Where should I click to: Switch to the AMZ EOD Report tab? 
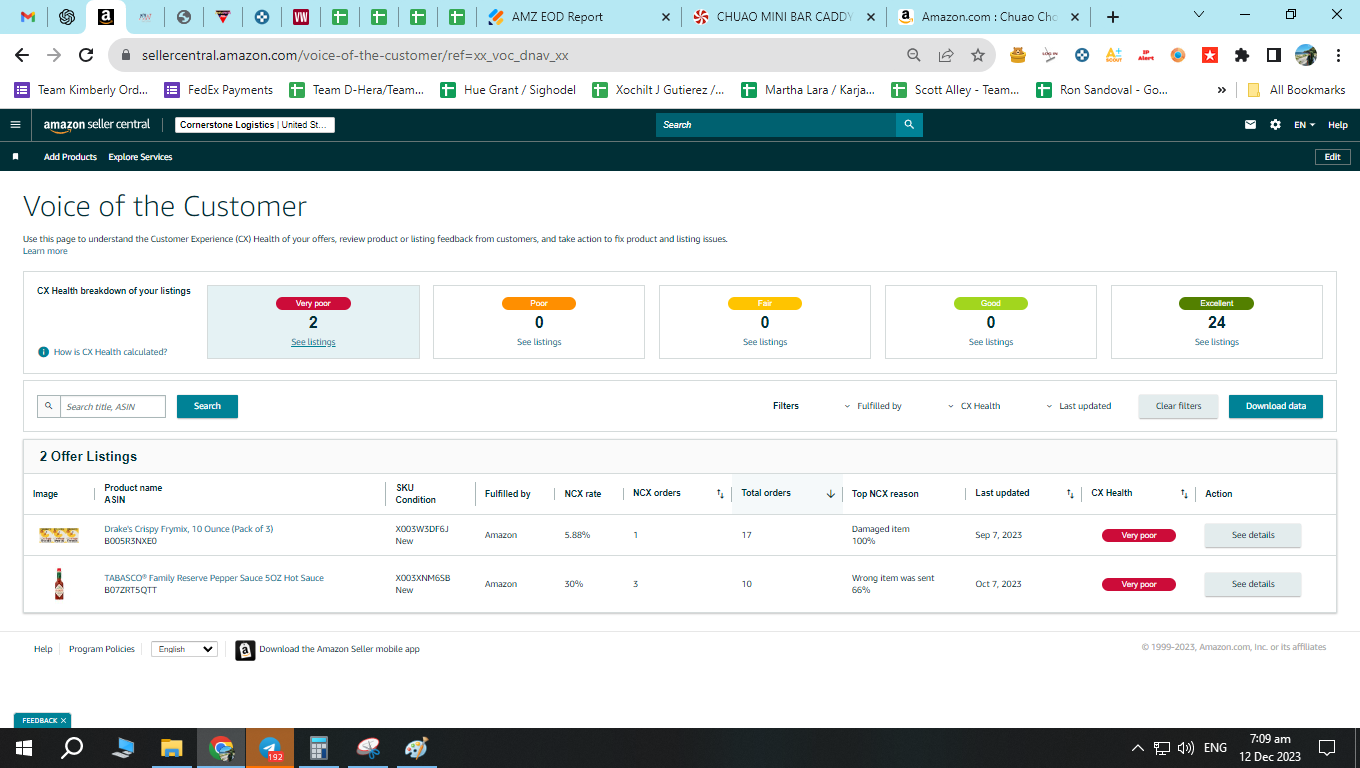578,17
